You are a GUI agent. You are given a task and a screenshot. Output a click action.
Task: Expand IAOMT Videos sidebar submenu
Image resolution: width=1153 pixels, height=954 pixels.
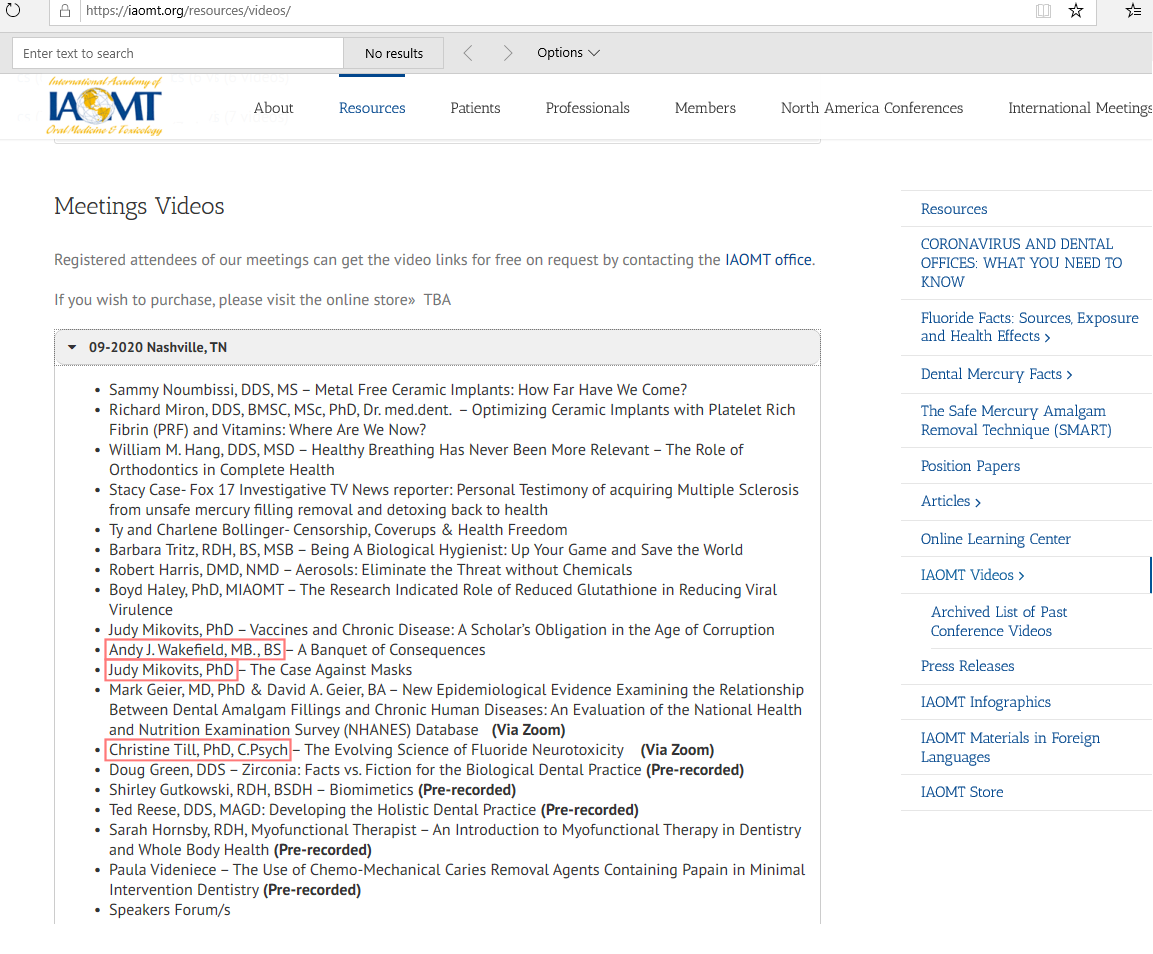pos(1021,576)
